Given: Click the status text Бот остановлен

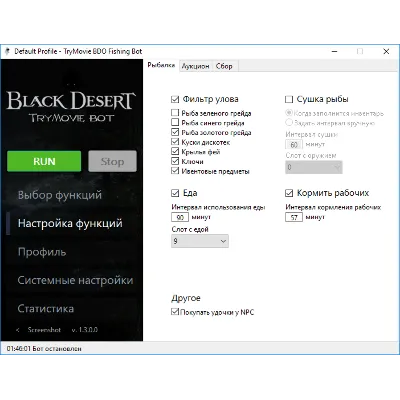Looking at the screenshot, I should 57,349.
